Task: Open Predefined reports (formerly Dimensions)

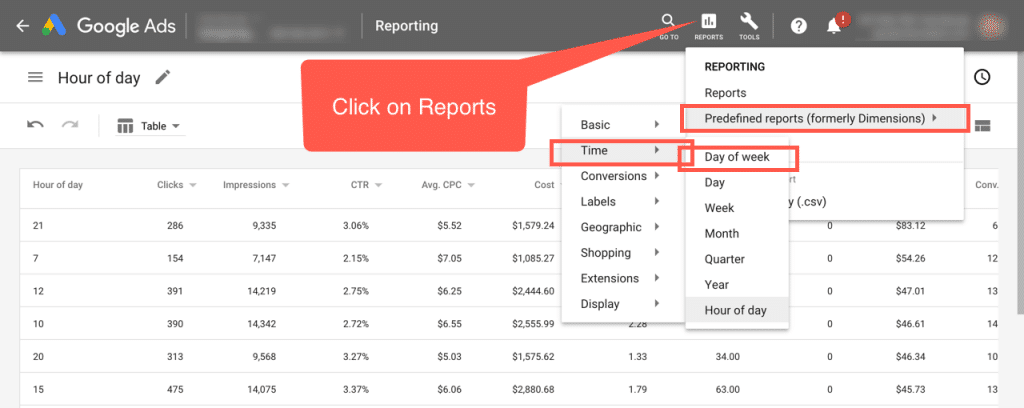Action: click(824, 118)
